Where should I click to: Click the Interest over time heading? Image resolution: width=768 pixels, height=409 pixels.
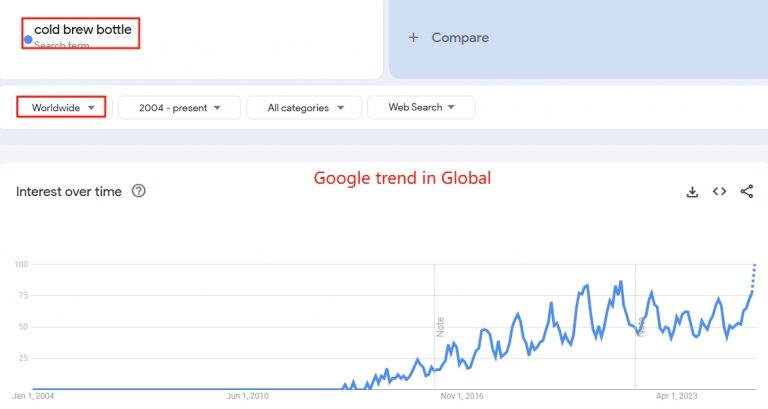point(69,192)
